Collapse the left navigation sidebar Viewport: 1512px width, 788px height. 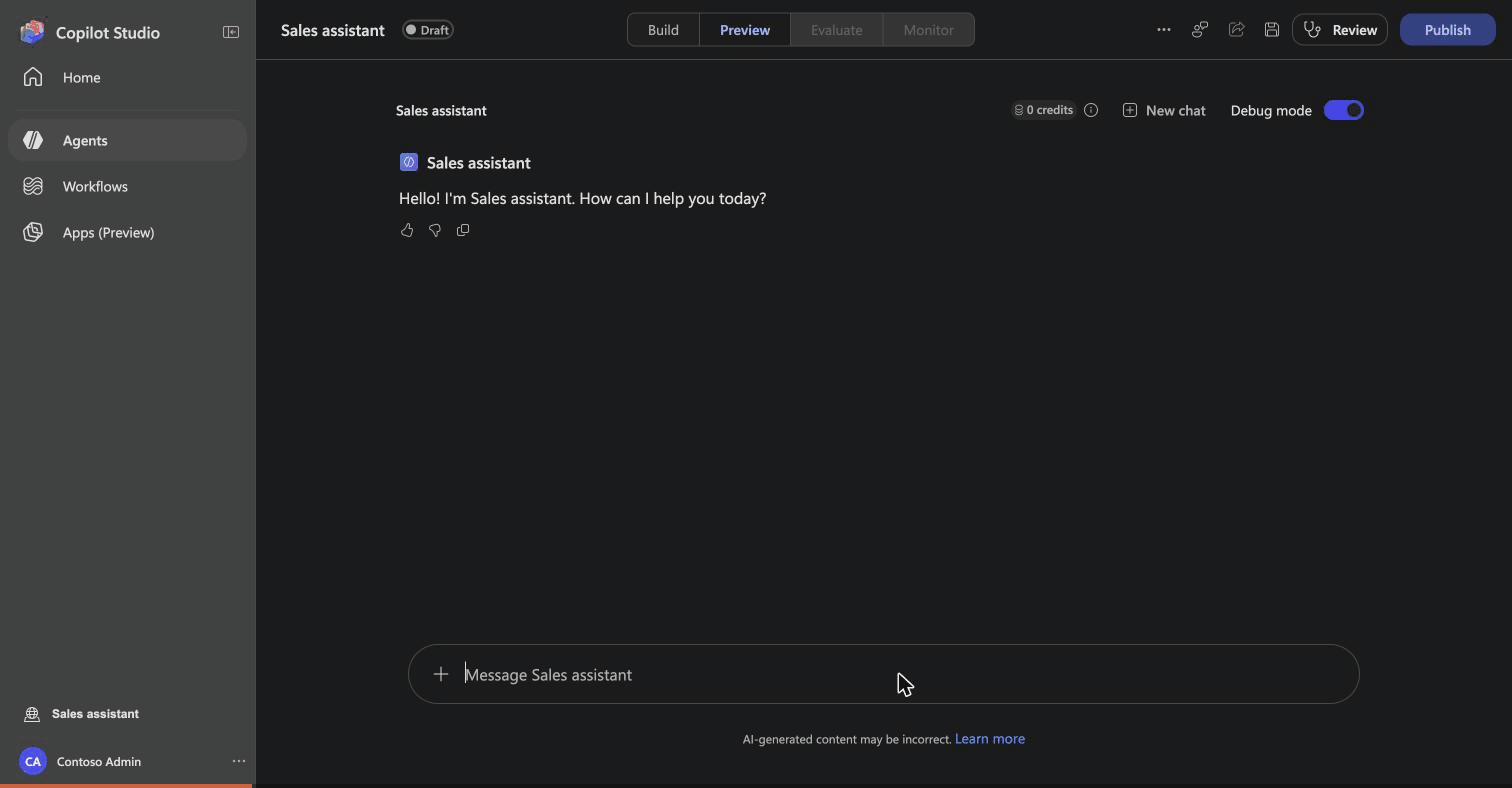[231, 32]
